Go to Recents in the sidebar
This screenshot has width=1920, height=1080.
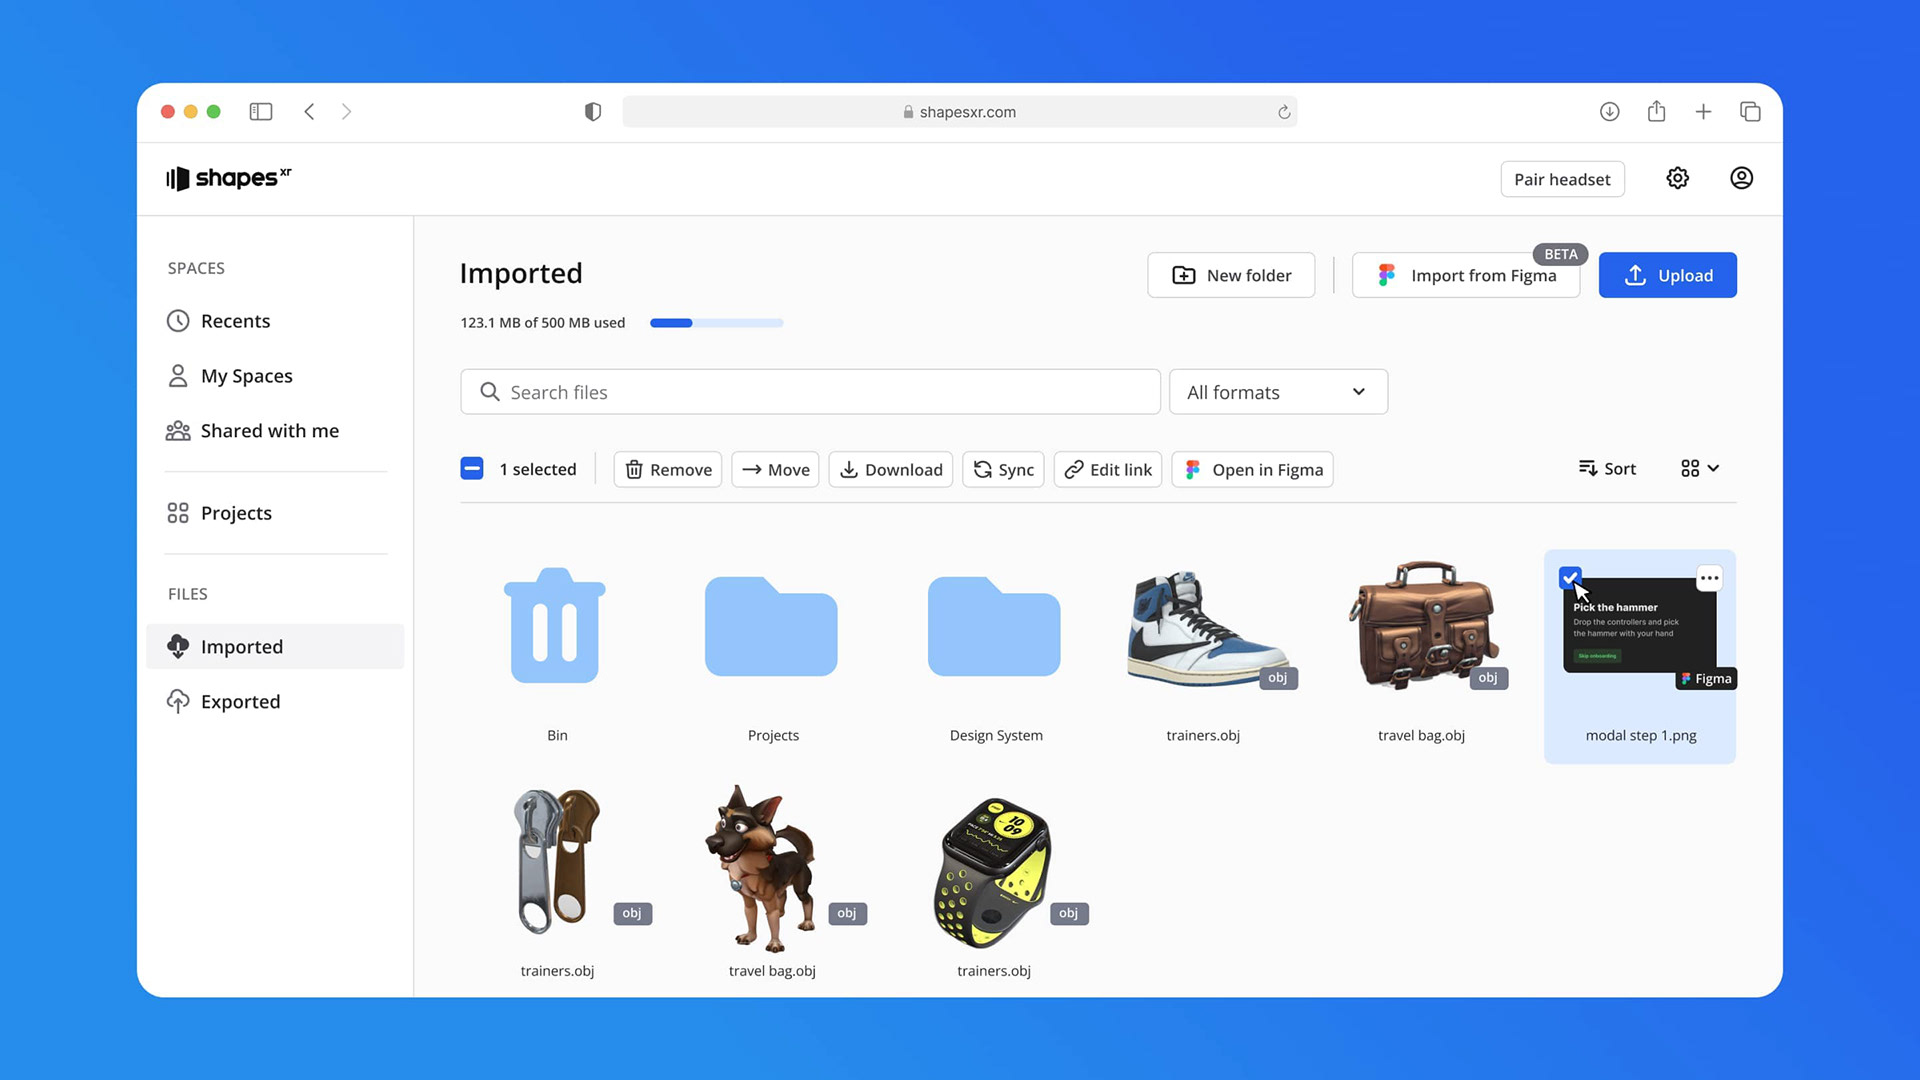coord(235,321)
